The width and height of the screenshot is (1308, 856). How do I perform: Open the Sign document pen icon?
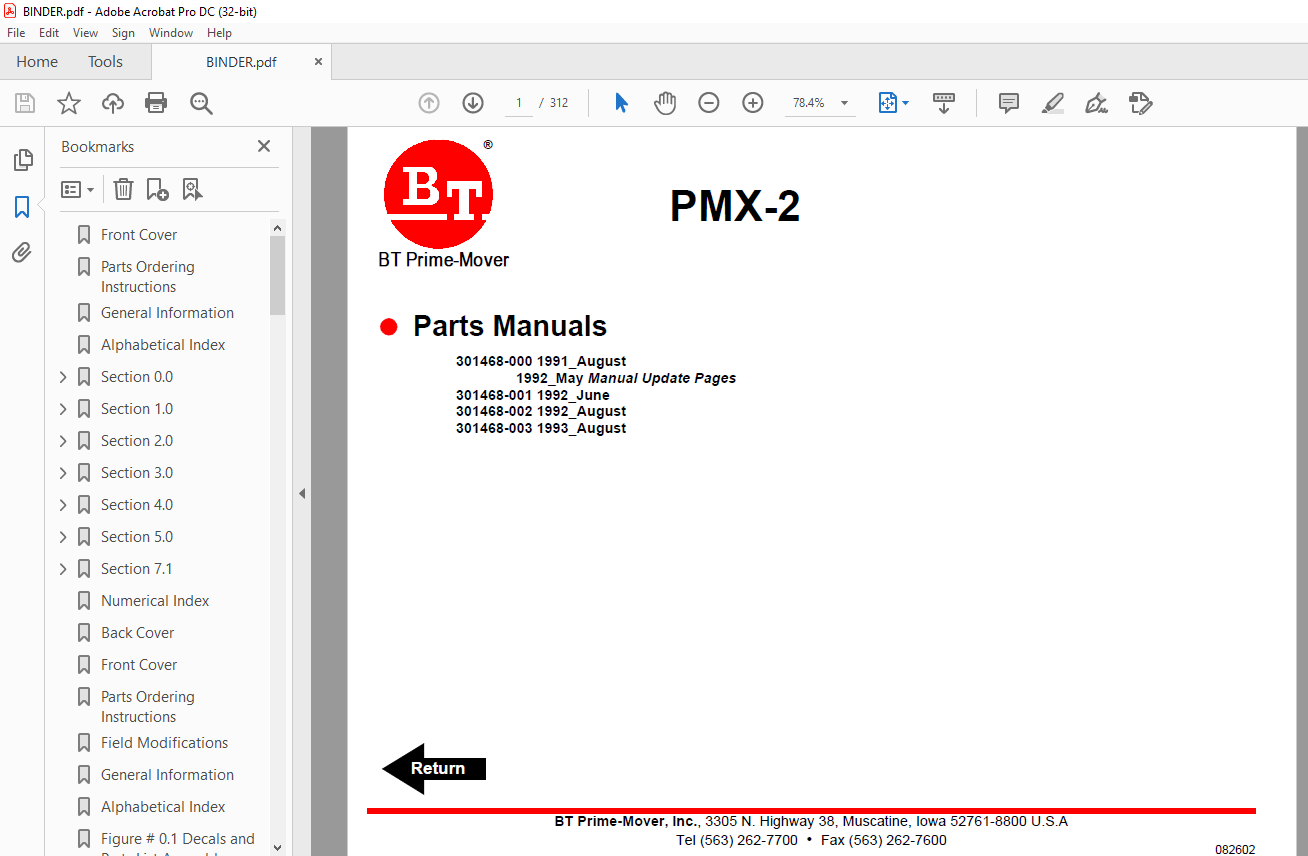click(x=1096, y=103)
